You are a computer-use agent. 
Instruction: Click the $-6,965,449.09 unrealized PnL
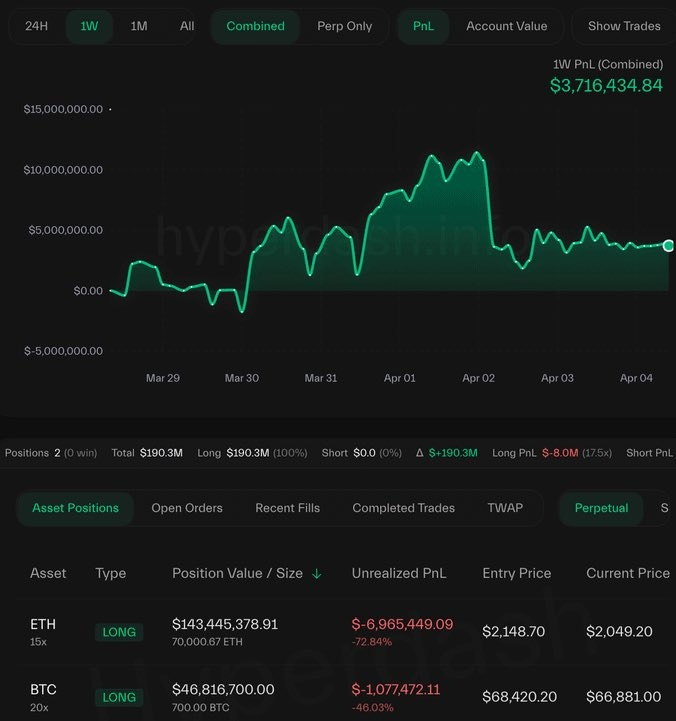[x=402, y=624]
